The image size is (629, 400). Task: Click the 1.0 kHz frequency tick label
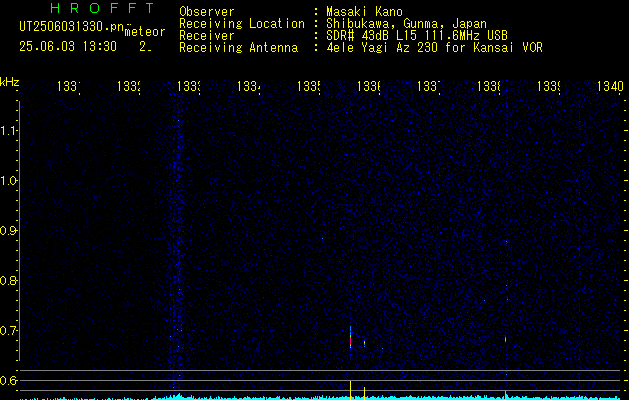(8, 181)
